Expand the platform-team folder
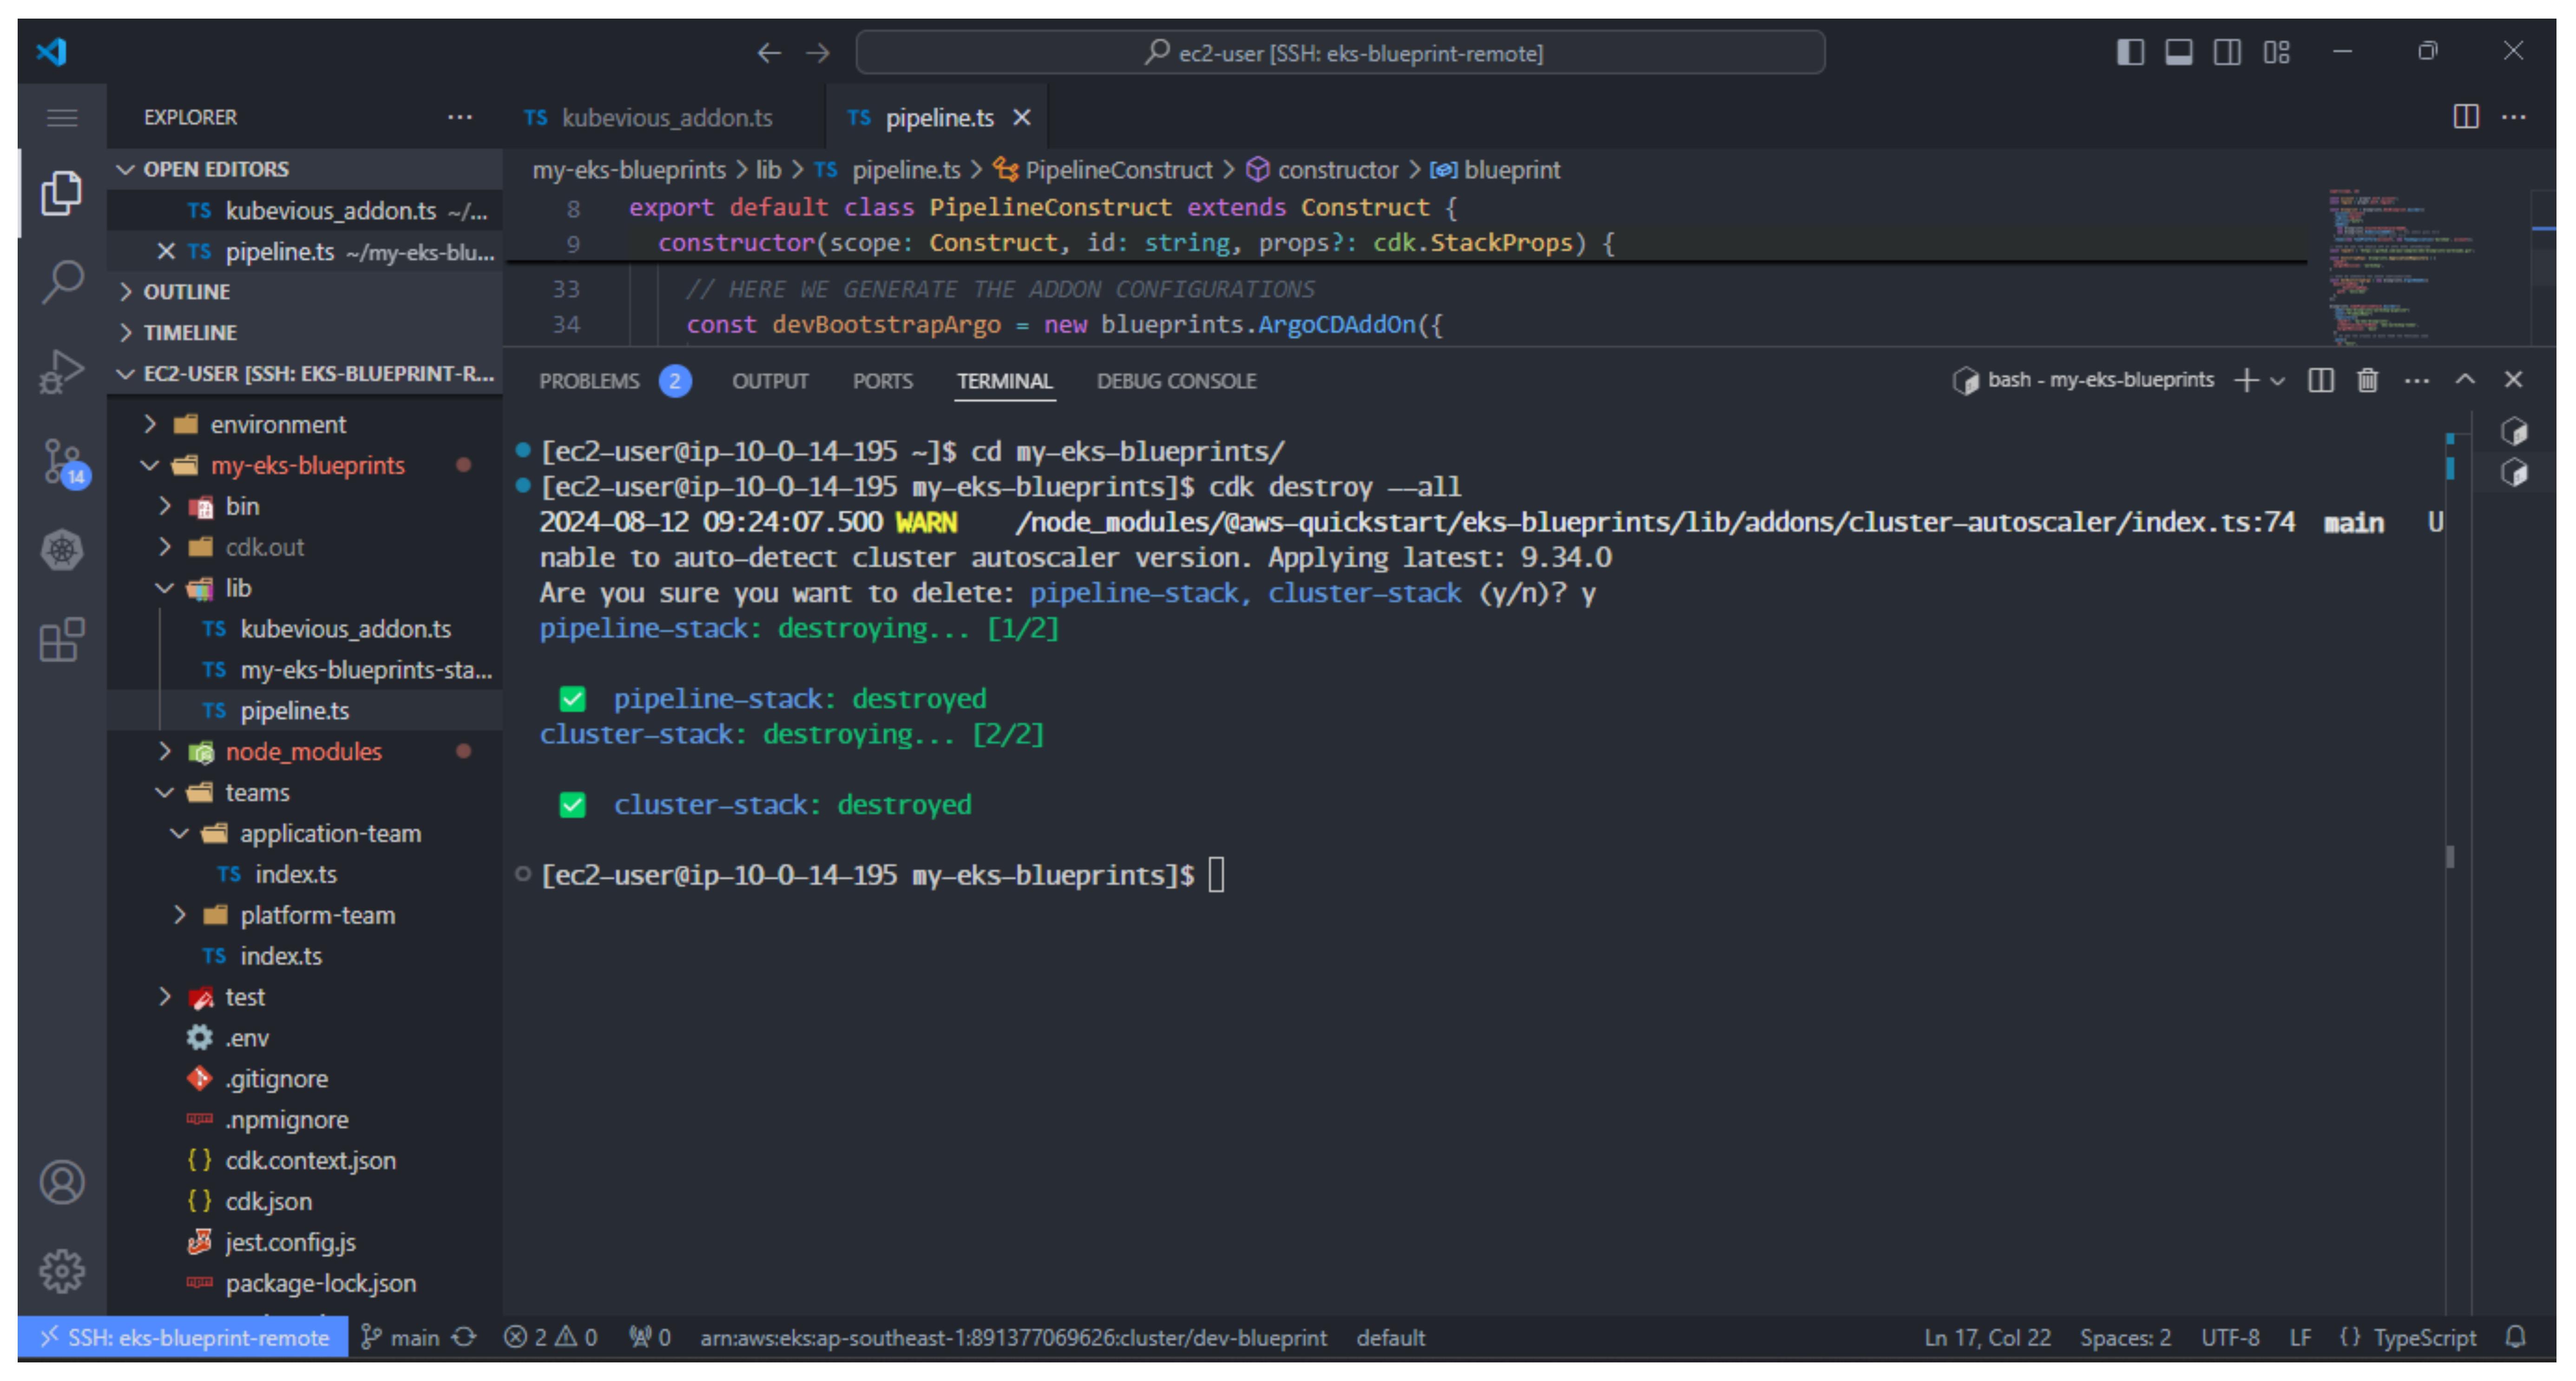Viewport: 2576px width, 1381px height. [305, 916]
